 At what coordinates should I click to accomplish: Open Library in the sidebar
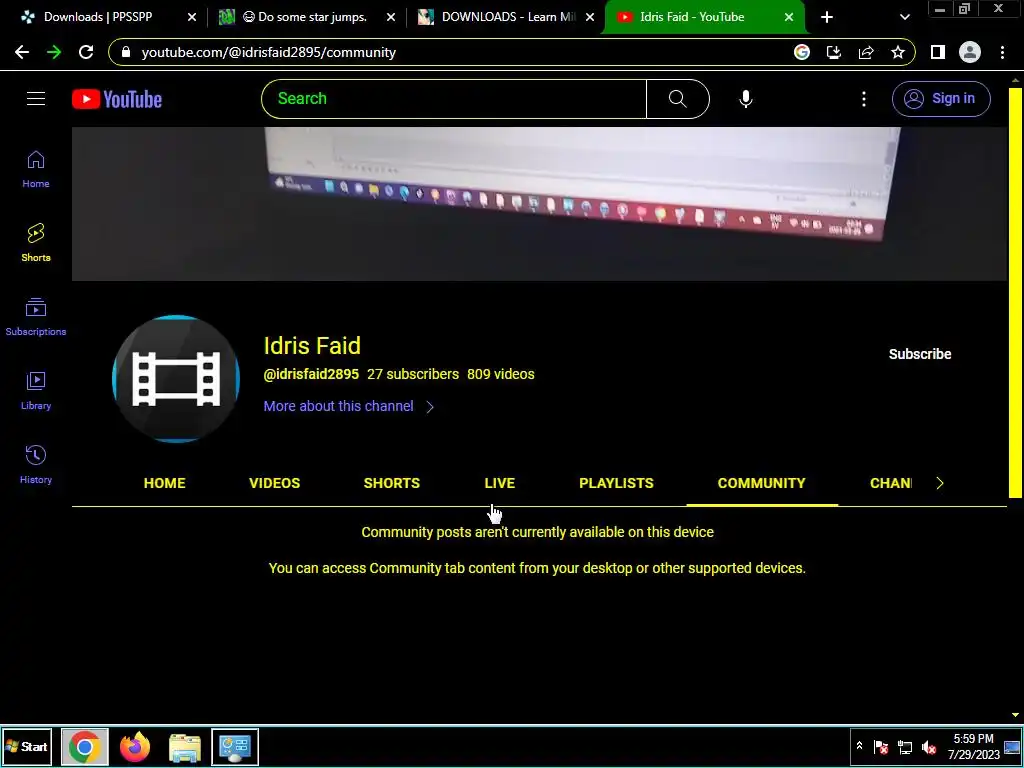[x=36, y=391]
